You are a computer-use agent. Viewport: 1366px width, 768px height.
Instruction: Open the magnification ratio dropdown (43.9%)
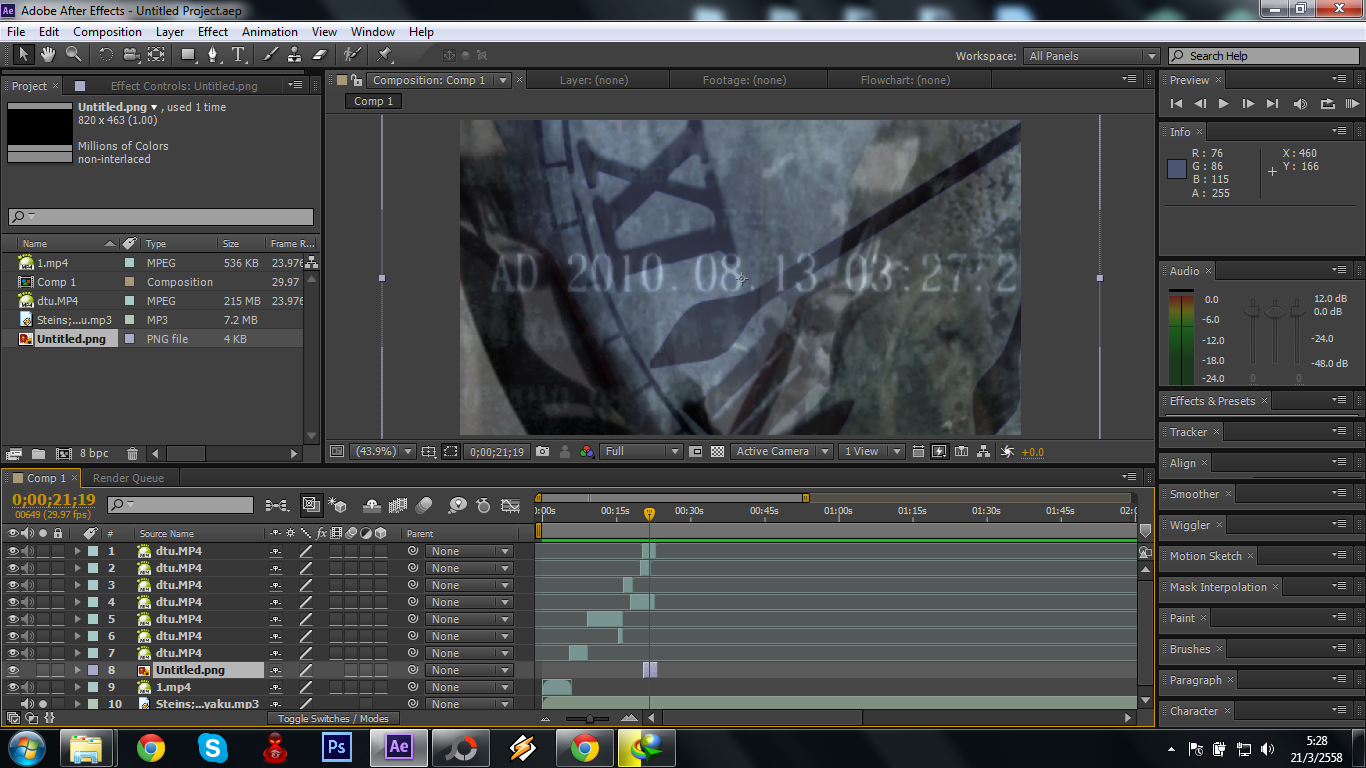coord(382,452)
